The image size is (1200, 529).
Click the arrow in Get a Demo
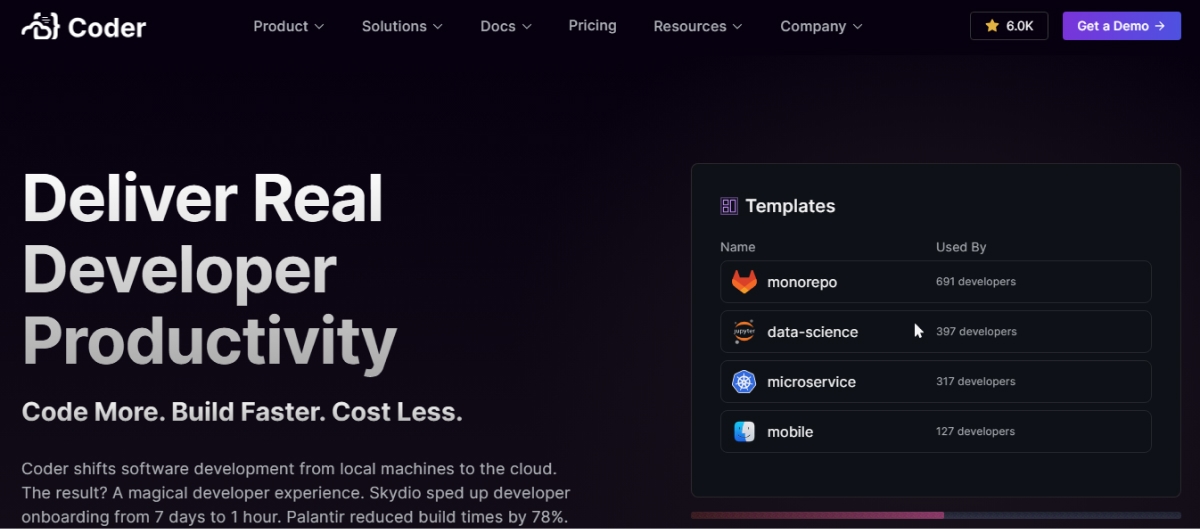(x=1160, y=26)
